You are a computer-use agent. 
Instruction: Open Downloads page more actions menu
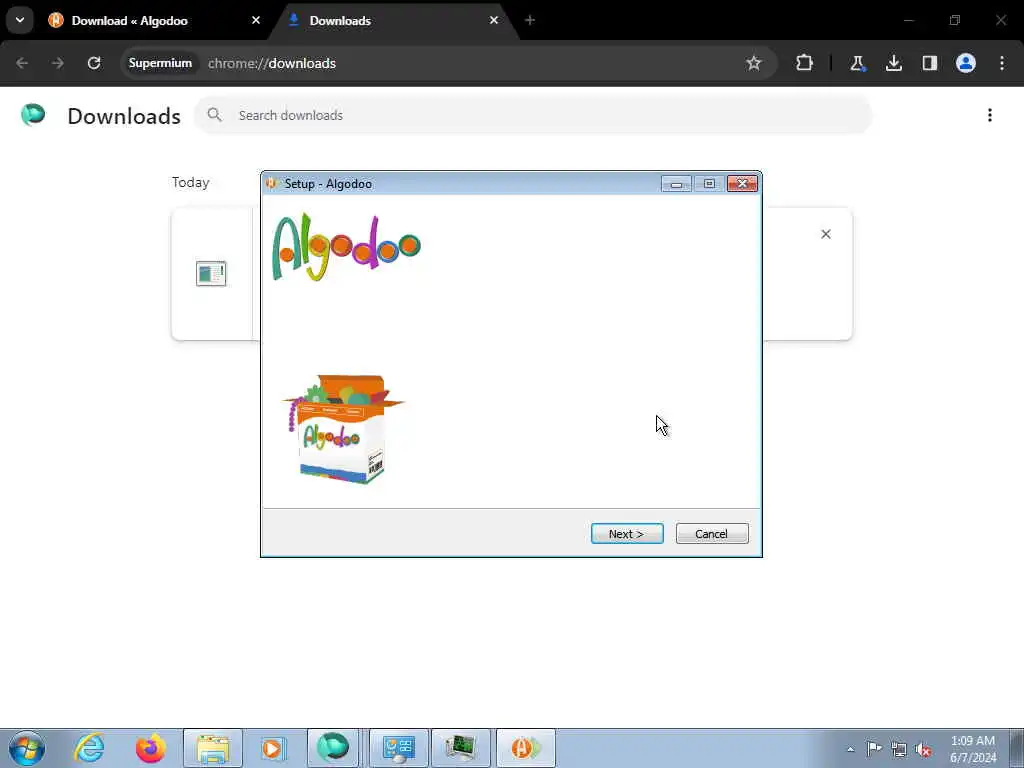[x=990, y=115]
